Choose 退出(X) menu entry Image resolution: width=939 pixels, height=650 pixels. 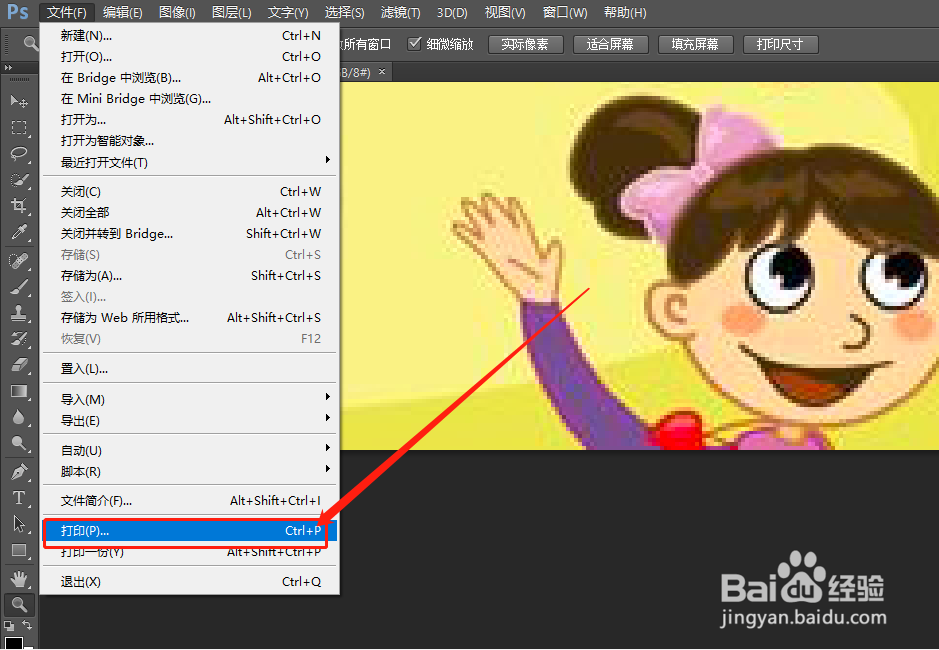[189, 581]
